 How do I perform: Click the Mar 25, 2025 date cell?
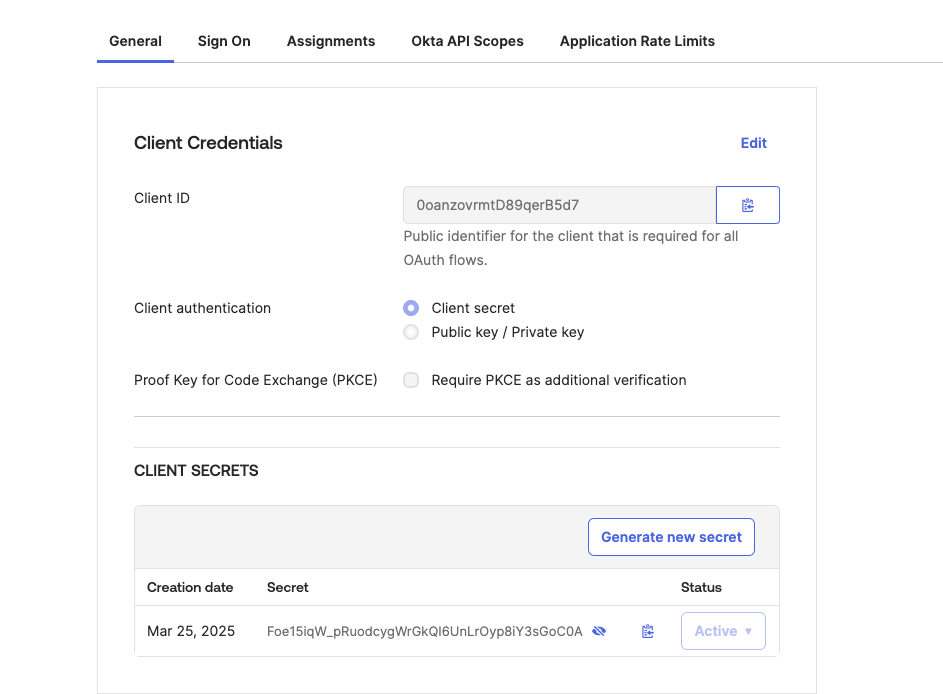point(191,631)
